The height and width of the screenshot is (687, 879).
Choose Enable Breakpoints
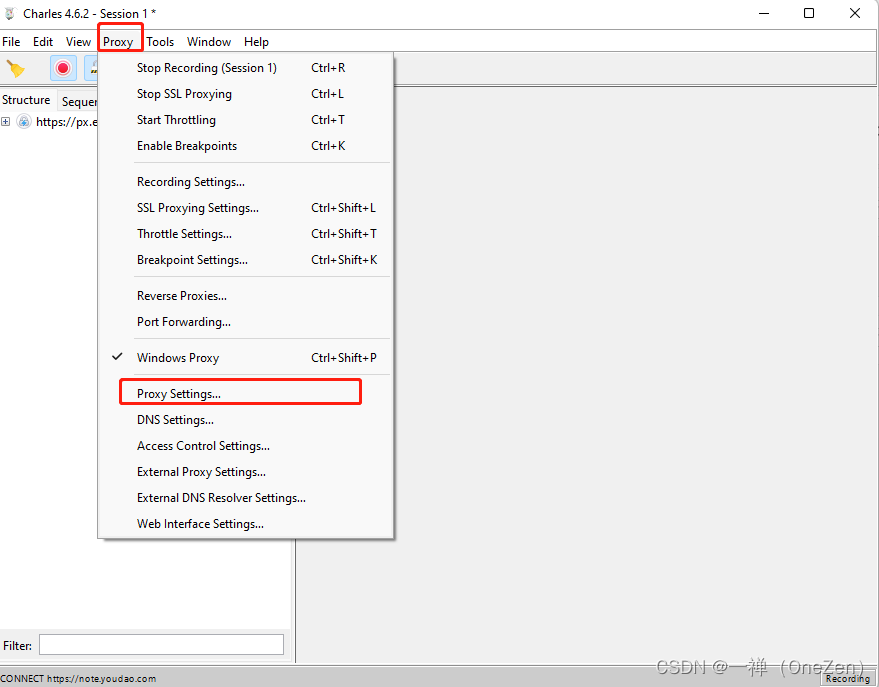coord(246,146)
